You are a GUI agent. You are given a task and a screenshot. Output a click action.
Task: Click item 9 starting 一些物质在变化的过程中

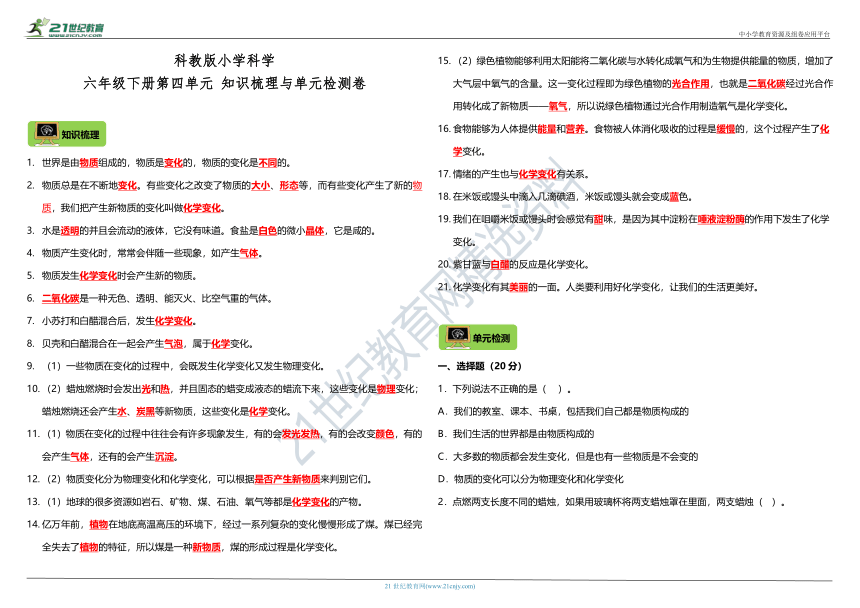coord(176,366)
